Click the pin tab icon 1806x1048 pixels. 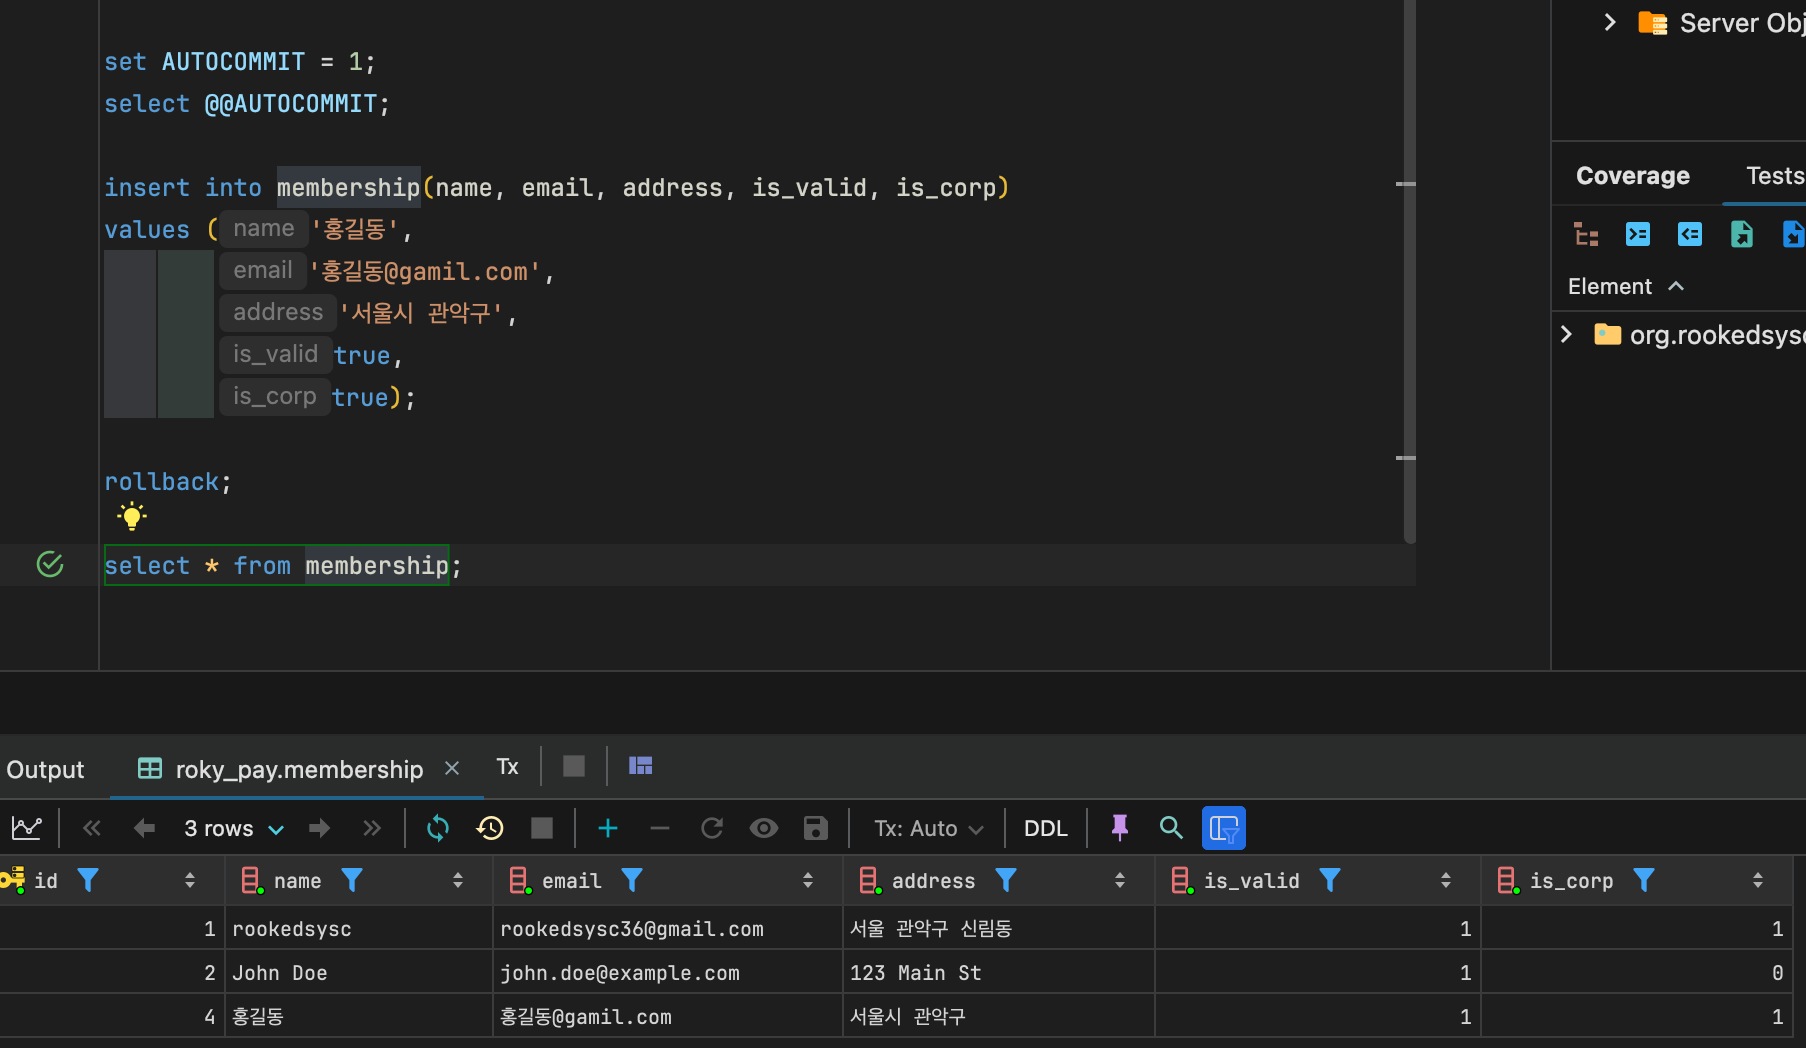(1119, 828)
